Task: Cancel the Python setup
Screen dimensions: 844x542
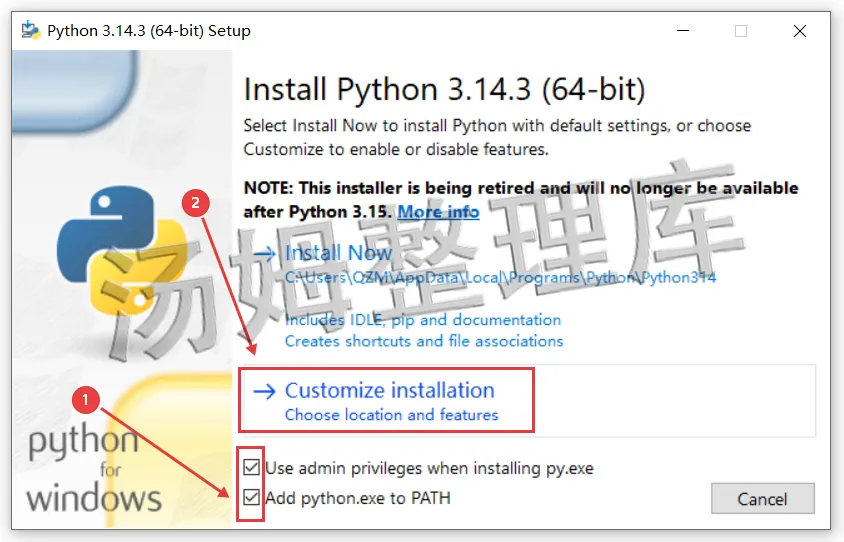Action: (x=763, y=499)
